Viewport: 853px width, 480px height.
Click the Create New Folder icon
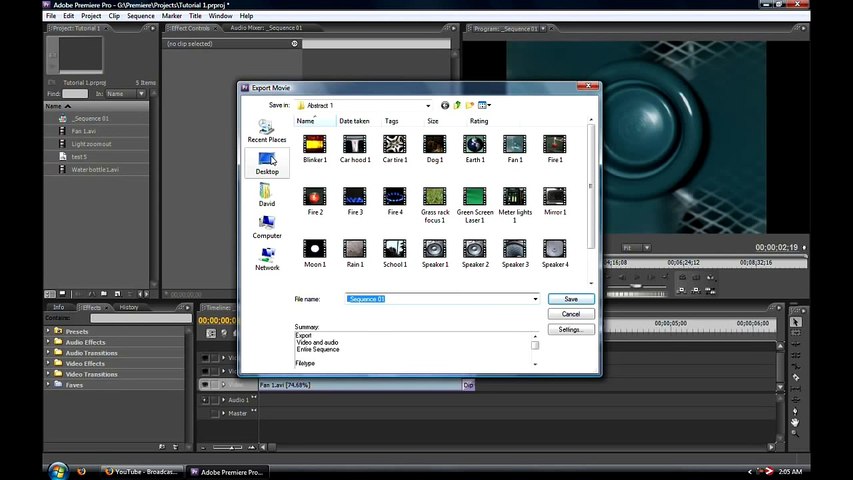(470, 105)
